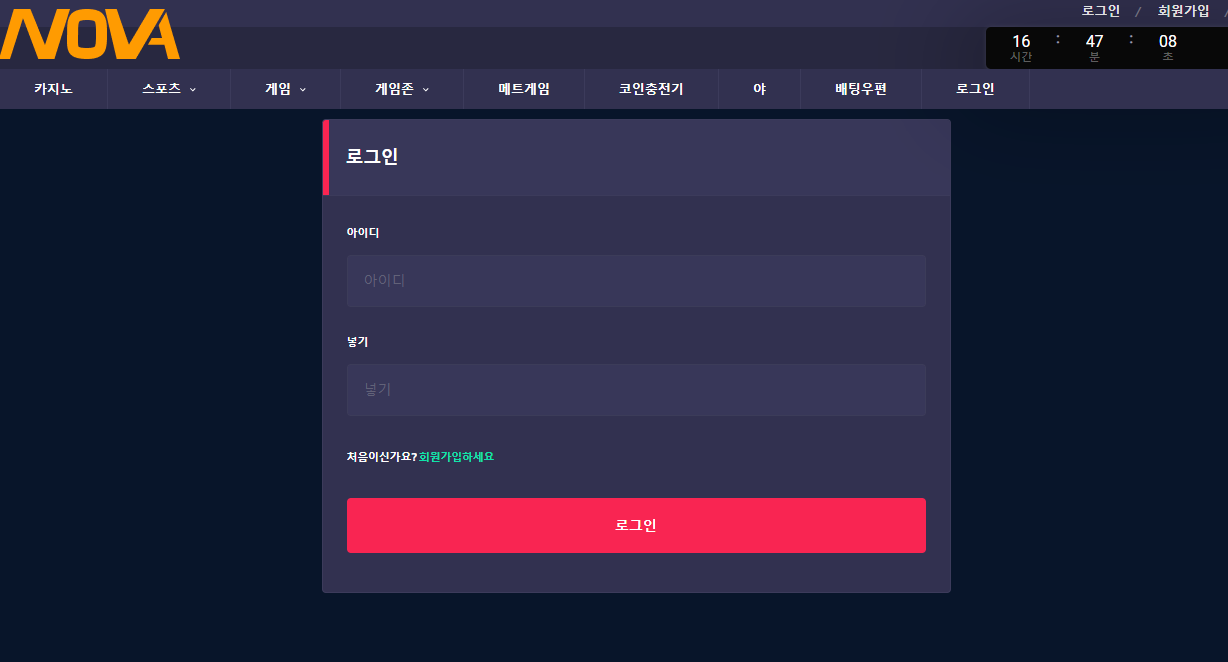1228x662 pixels.
Task: Click the countdown seconds value 초
Action: pos(1168,42)
